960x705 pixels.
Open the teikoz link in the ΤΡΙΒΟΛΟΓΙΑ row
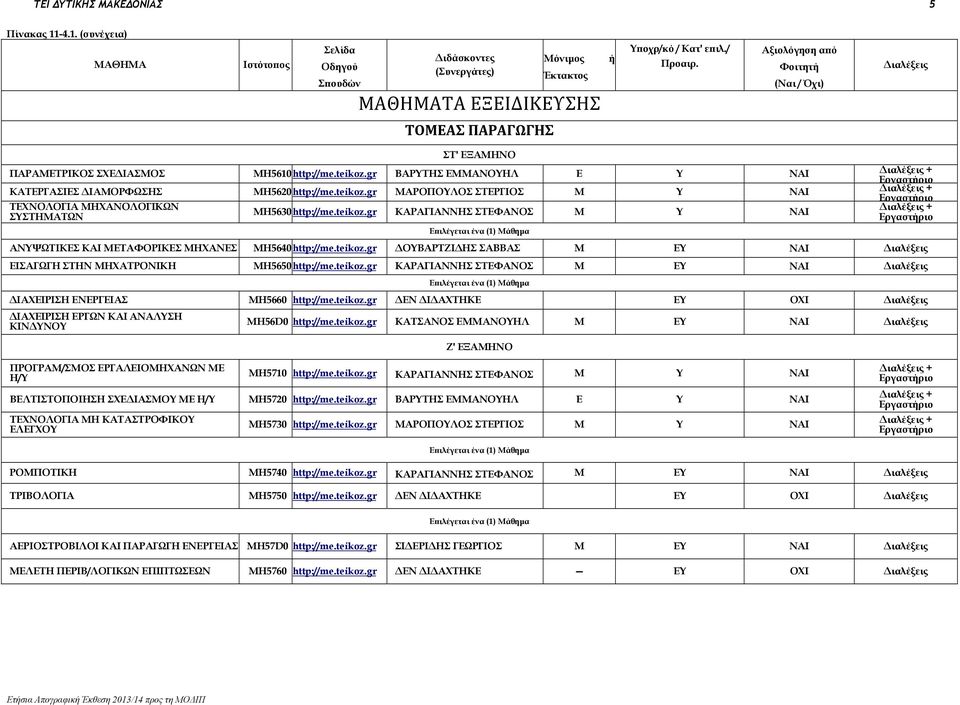(x=334, y=496)
